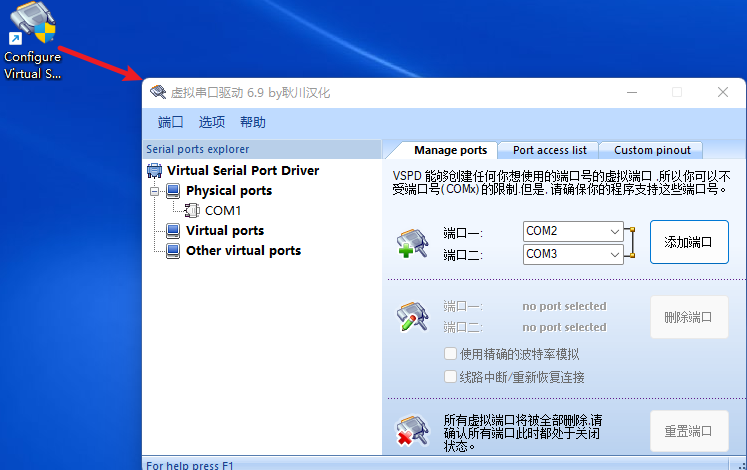The image size is (747, 470).
Task: Click the 添加端口 button
Action: point(688,242)
